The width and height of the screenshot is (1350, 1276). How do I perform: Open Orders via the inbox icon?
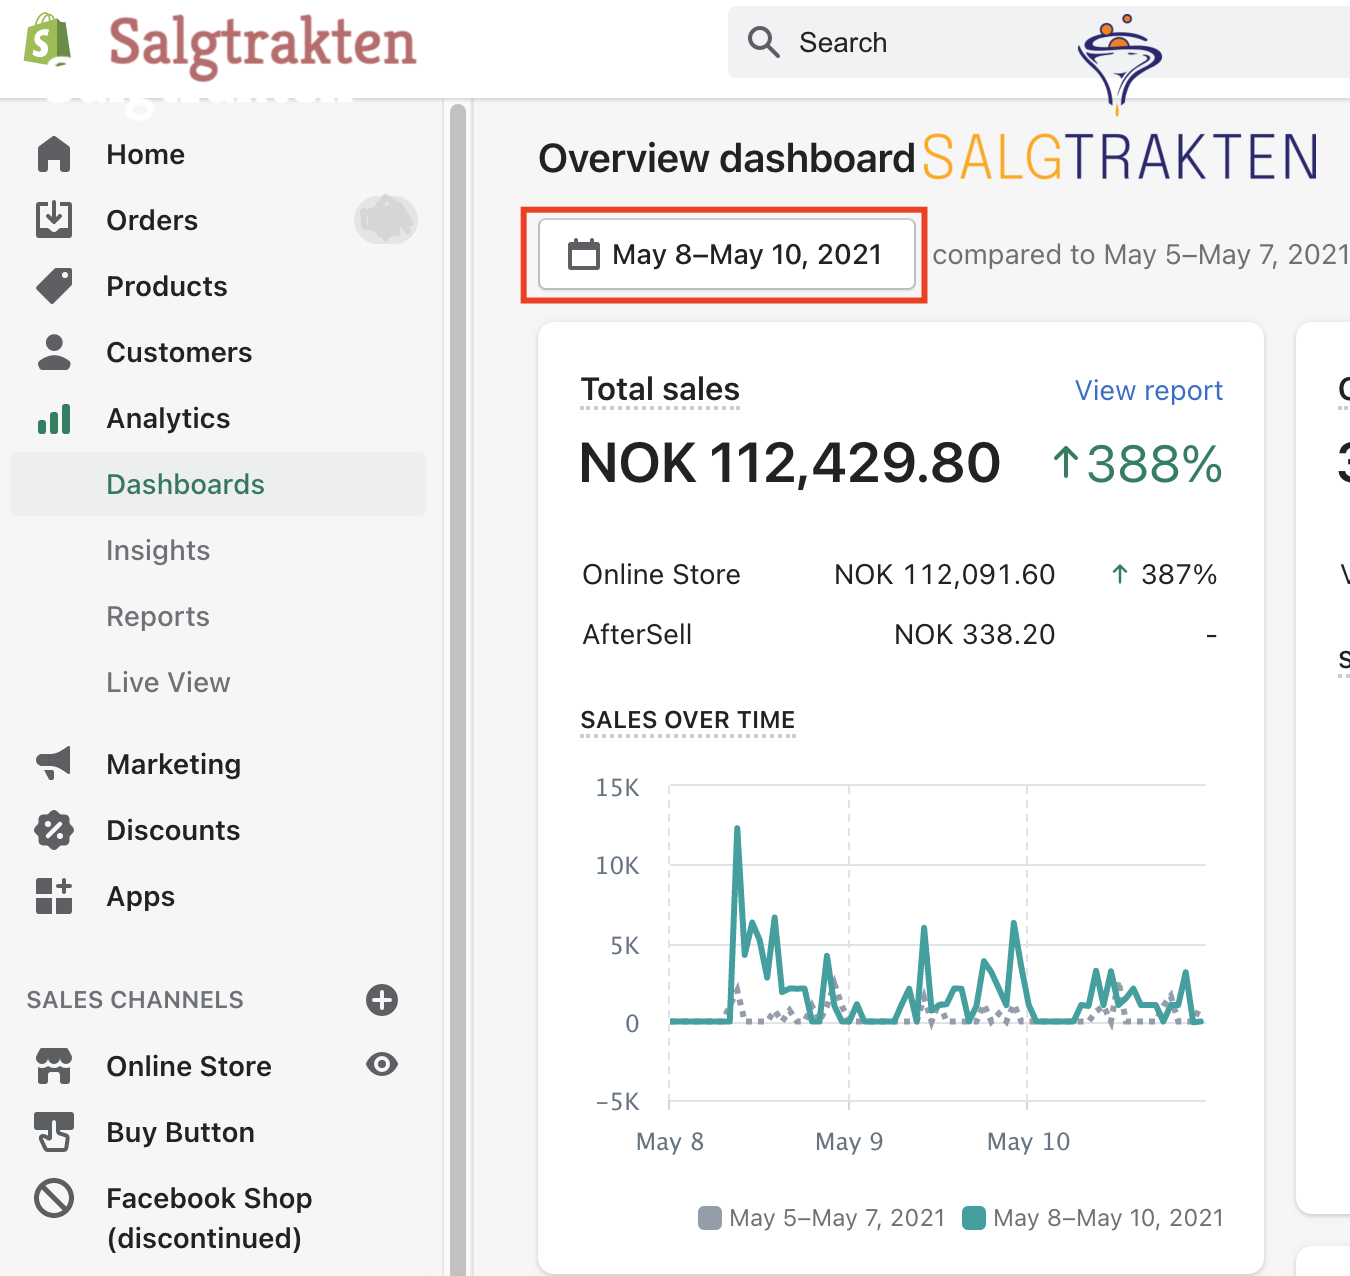point(54,220)
